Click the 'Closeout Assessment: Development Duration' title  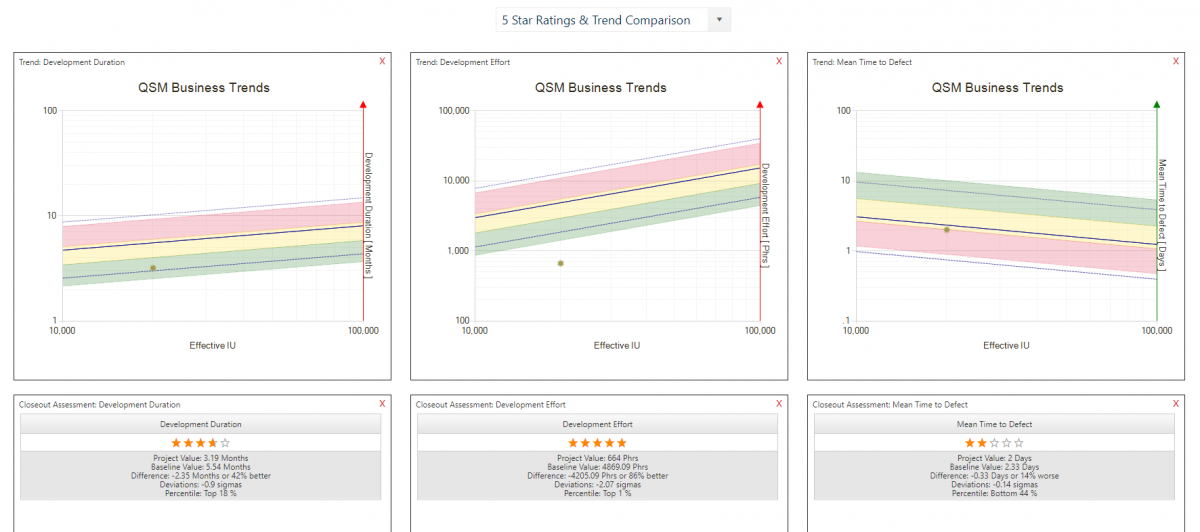tap(100, 405)
